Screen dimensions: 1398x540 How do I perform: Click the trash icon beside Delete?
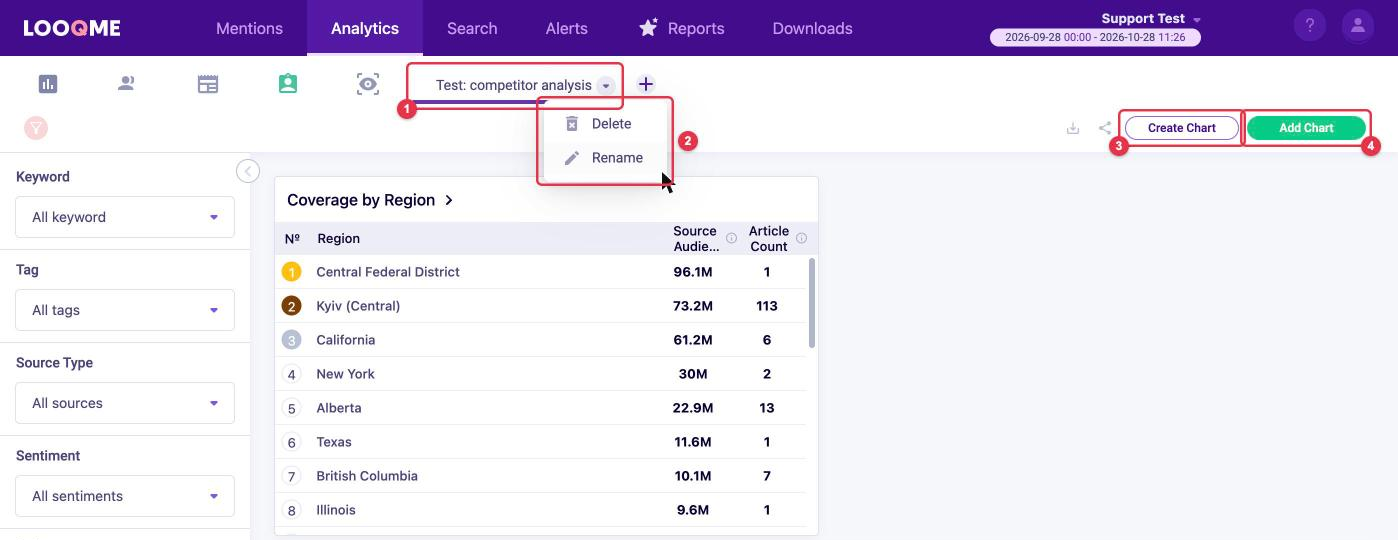coord(572,124)
